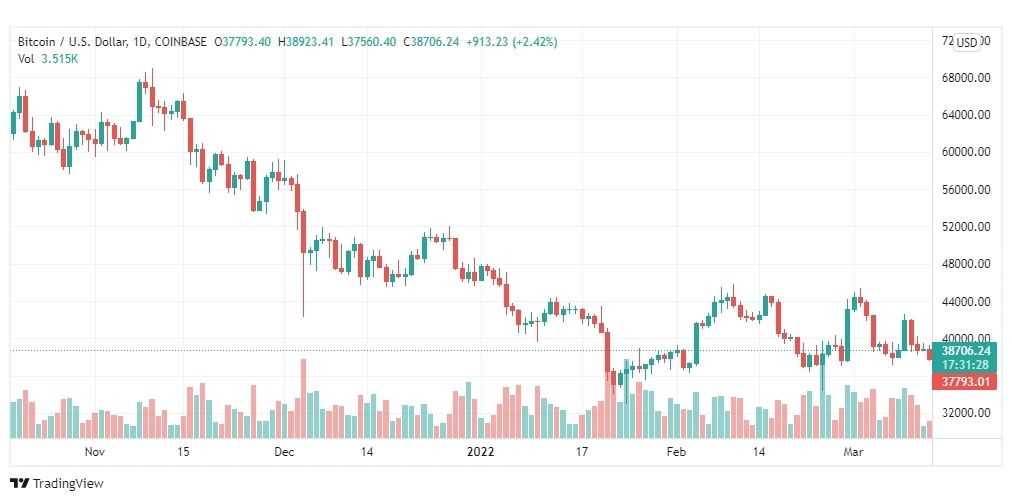Viewport: 1012px width, 501px height.
Task: Click the 32000.00 level on price scale
Action: 965,413
